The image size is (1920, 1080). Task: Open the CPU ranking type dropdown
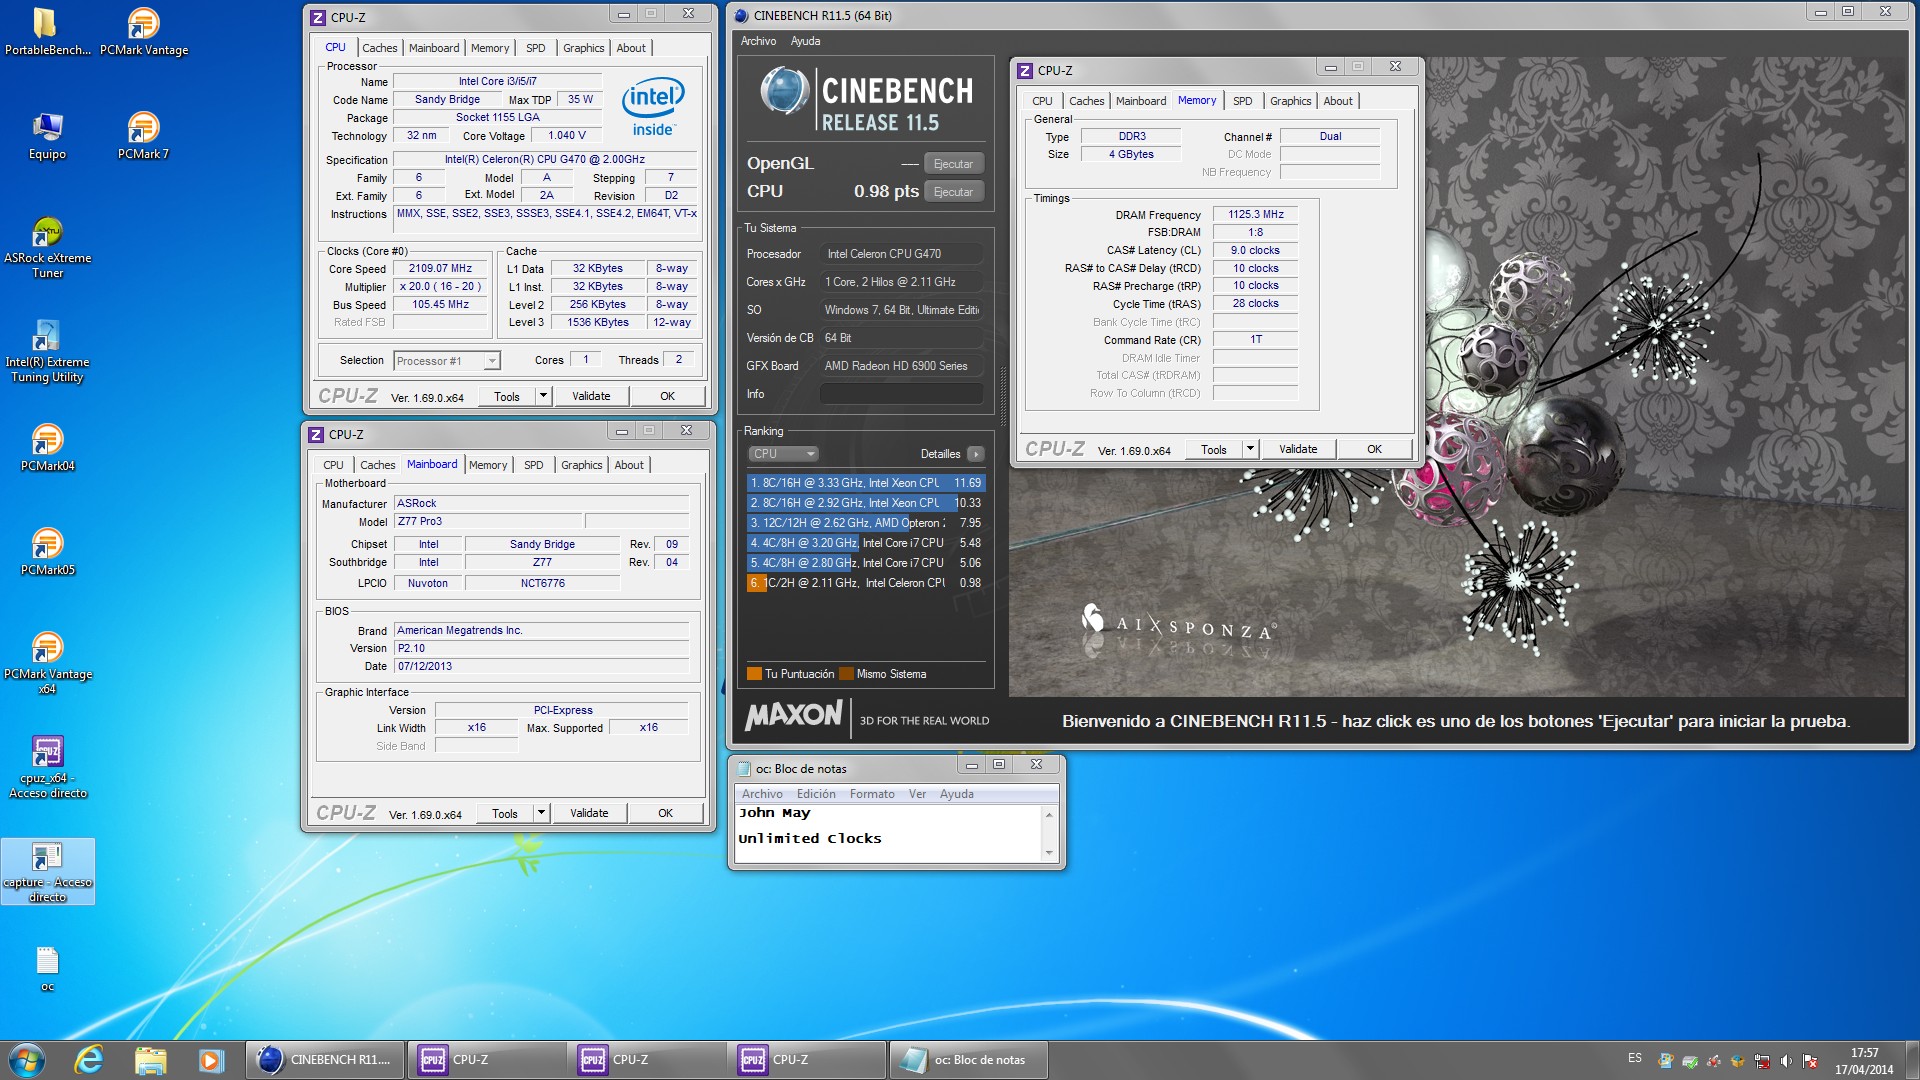click(x=783, y=454)
